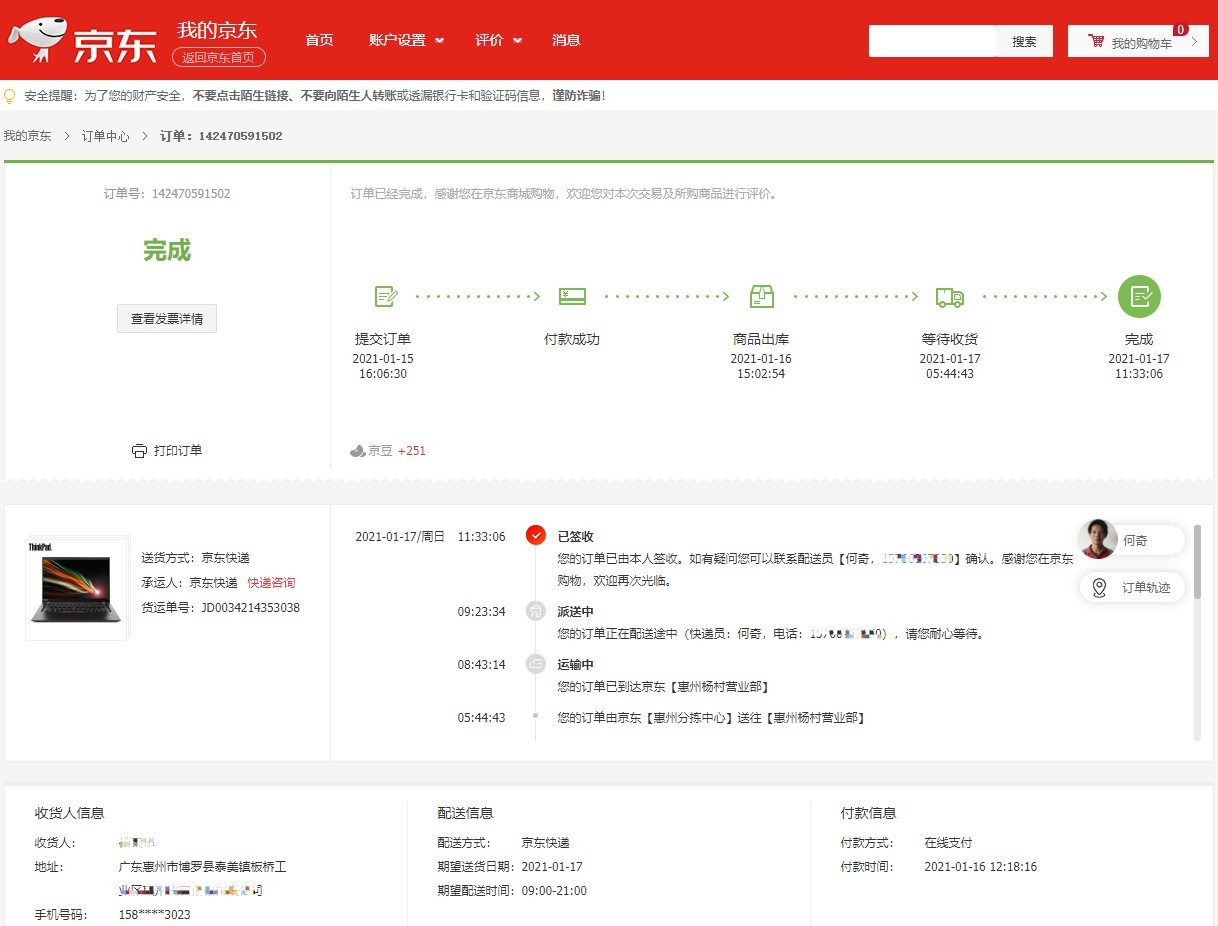Click the printer icon for 打印订单

click(139, 451)
